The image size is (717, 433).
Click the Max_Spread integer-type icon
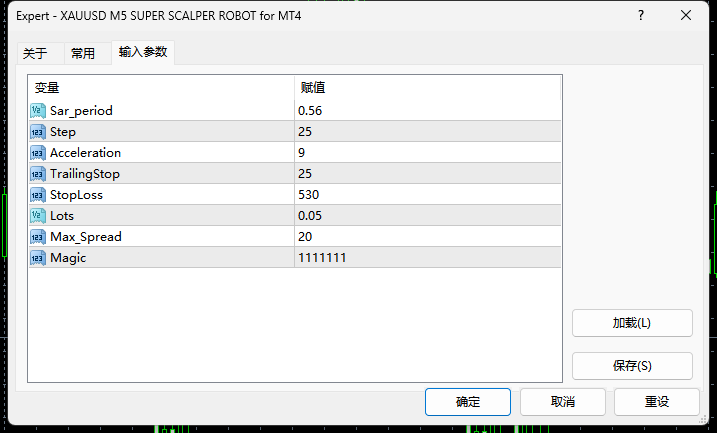tap(38, 237)
